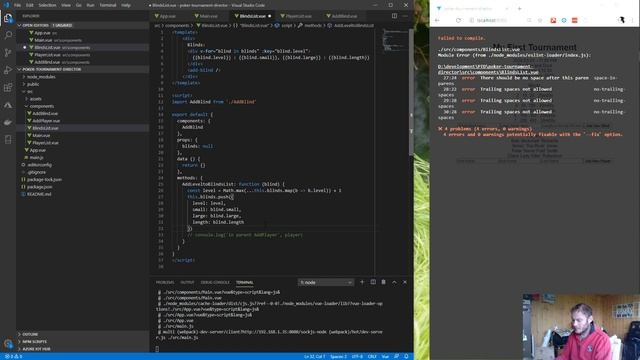640x360 pixels.
Task: Click the UTF-8 encoding status entry
Action: click(357, 357)
